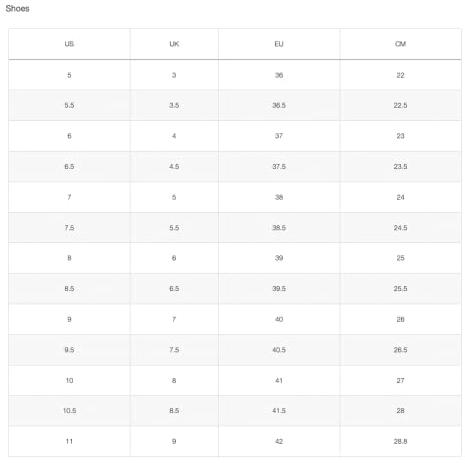Click the CM 27 cell

(400, 380)
